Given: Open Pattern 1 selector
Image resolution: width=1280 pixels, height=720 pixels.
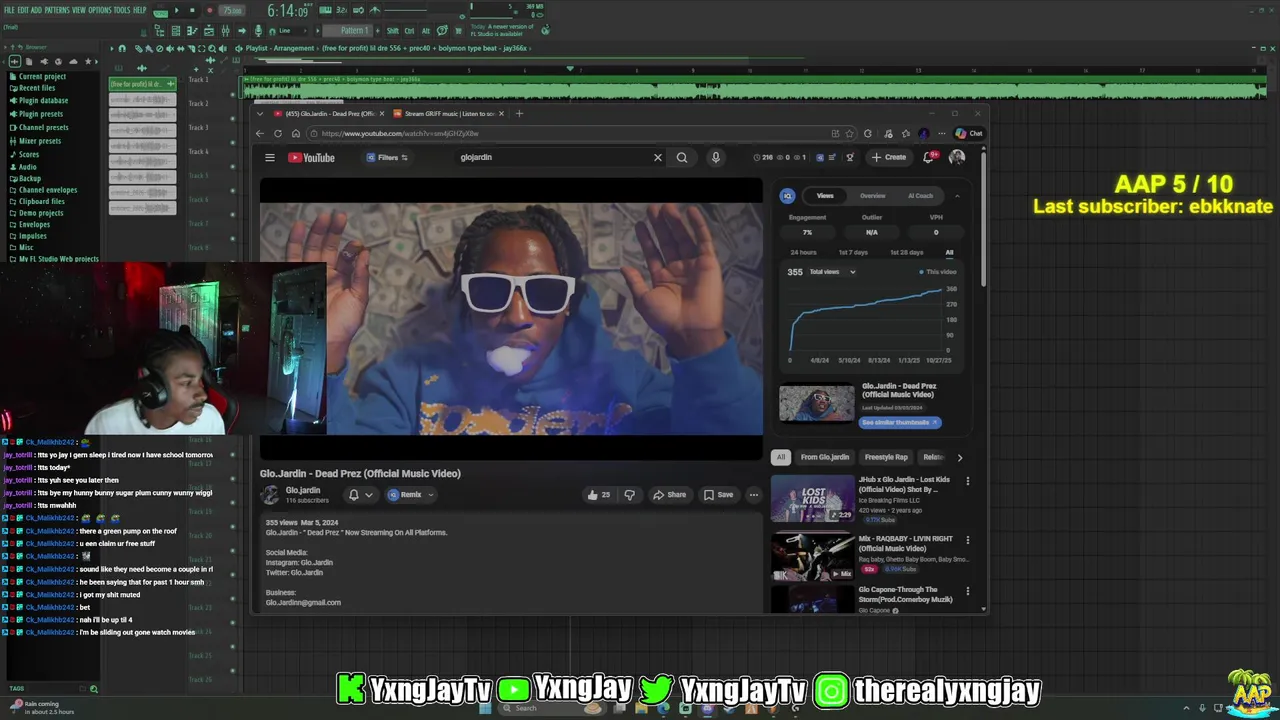Looking at the screenshot, I should click(350, 30).
